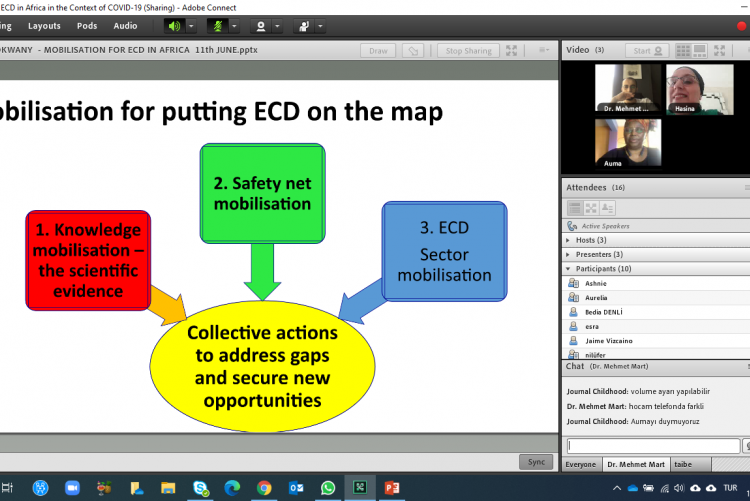The width and height of the screenshot is (750, 501).
Task: Toggle the webcam icon in toolbar
Action: coord(261,26)
